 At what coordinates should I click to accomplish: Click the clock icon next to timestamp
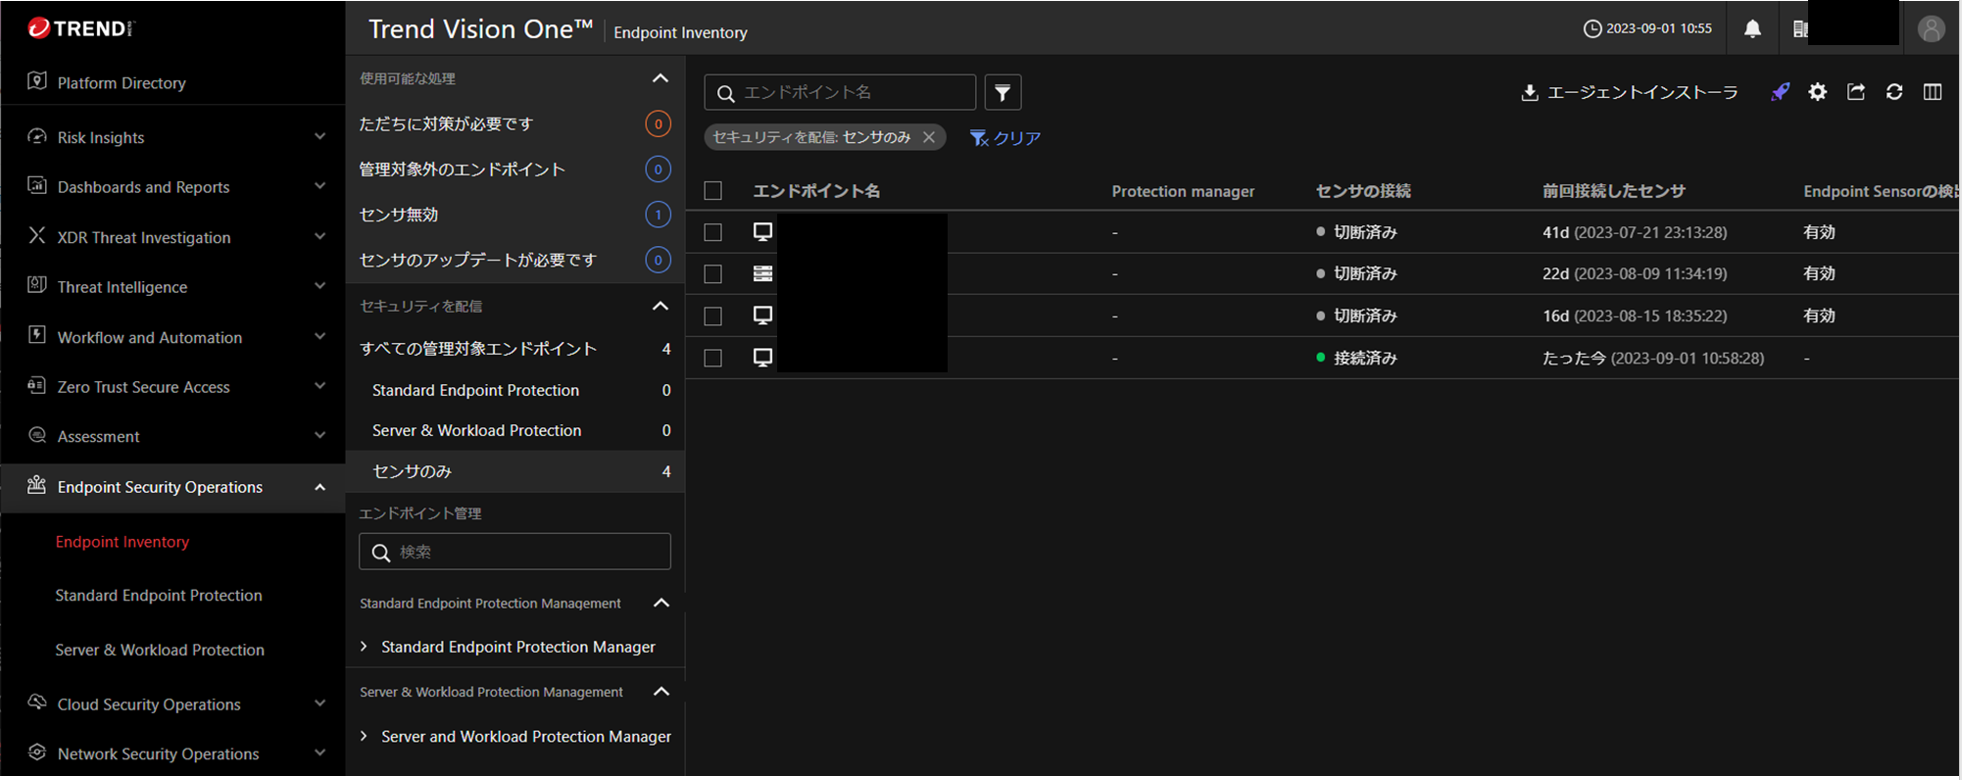tap(1592, 29)
